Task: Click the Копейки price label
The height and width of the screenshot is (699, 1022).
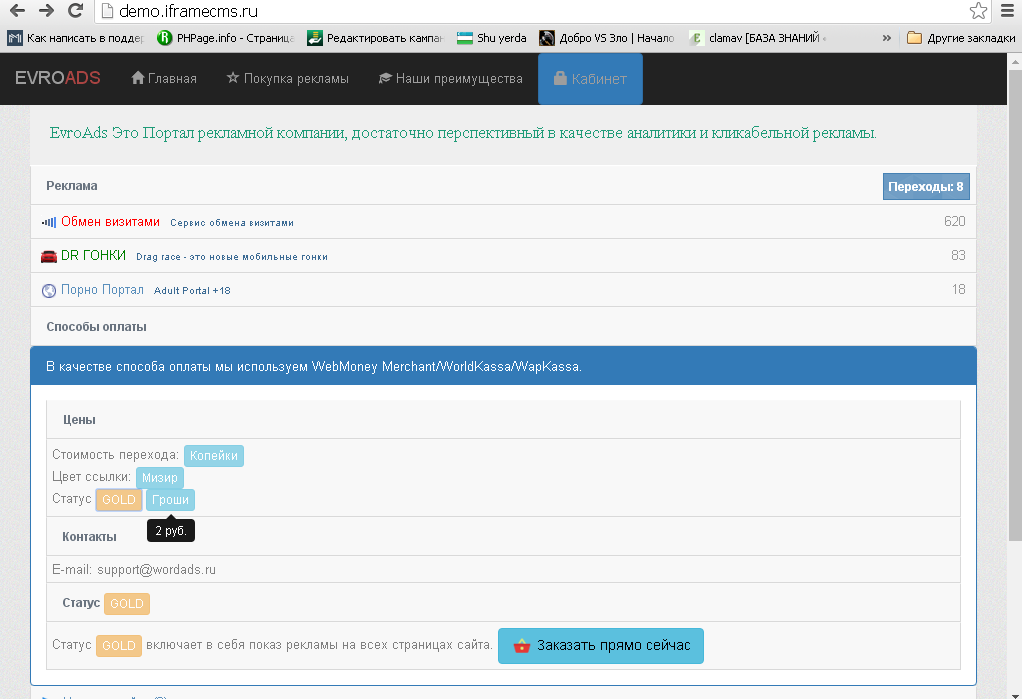Action: (214, 455)
